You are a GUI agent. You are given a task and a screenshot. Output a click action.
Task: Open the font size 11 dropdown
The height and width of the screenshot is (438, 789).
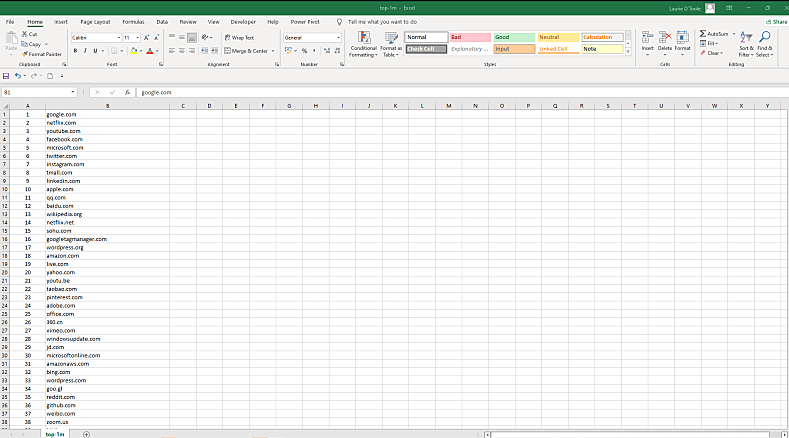click(138, 38)
